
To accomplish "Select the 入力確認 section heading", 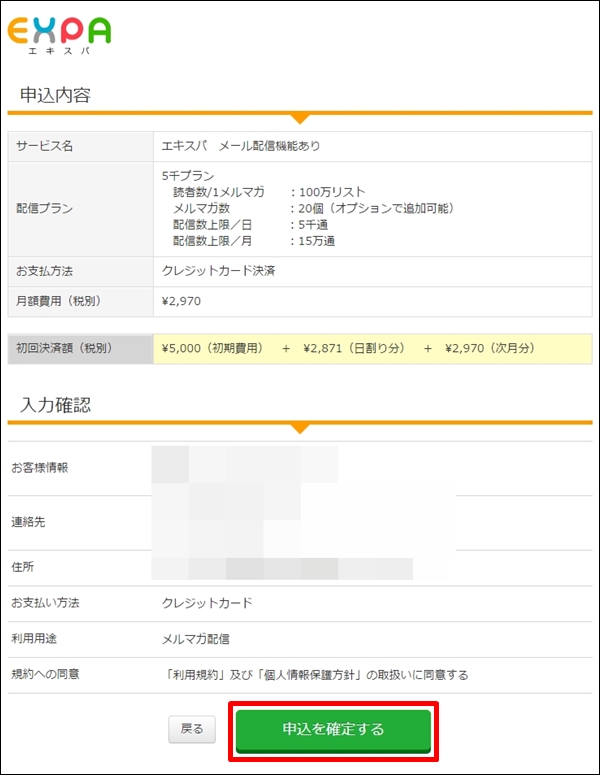I will 55,405.
